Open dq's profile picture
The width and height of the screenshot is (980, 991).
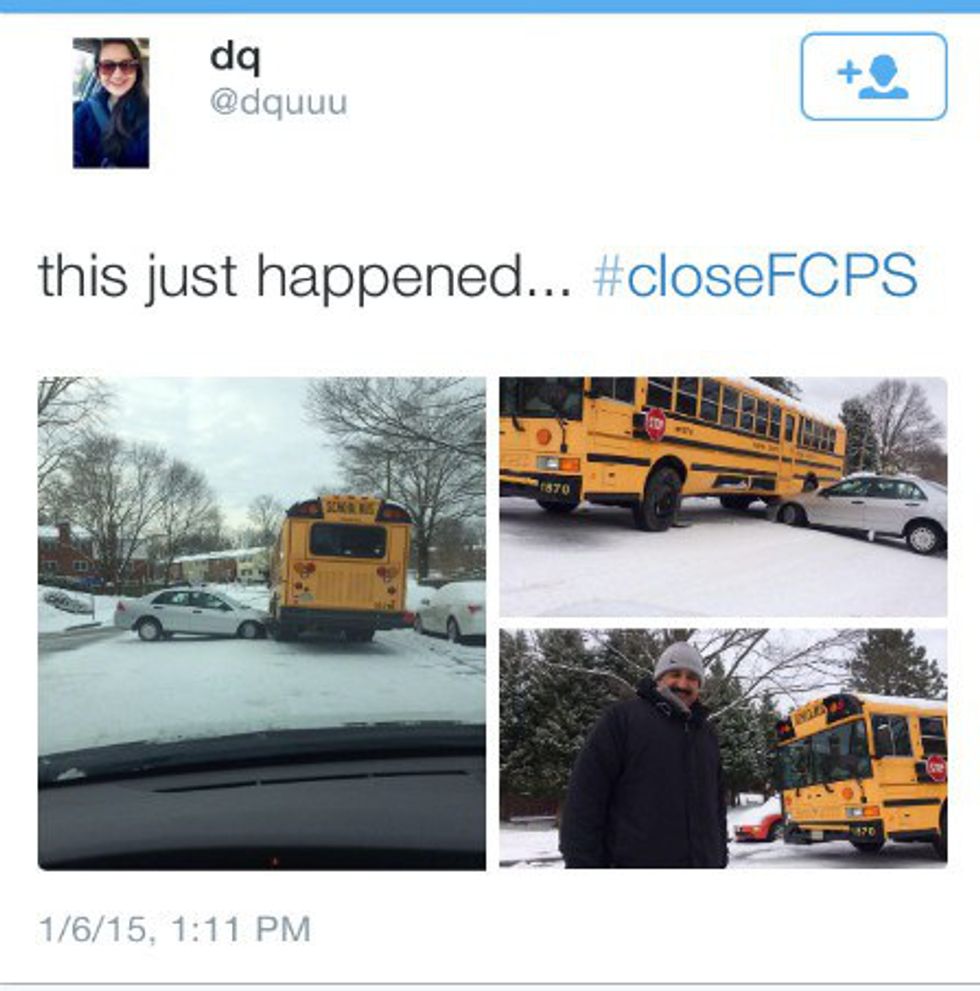111,103
